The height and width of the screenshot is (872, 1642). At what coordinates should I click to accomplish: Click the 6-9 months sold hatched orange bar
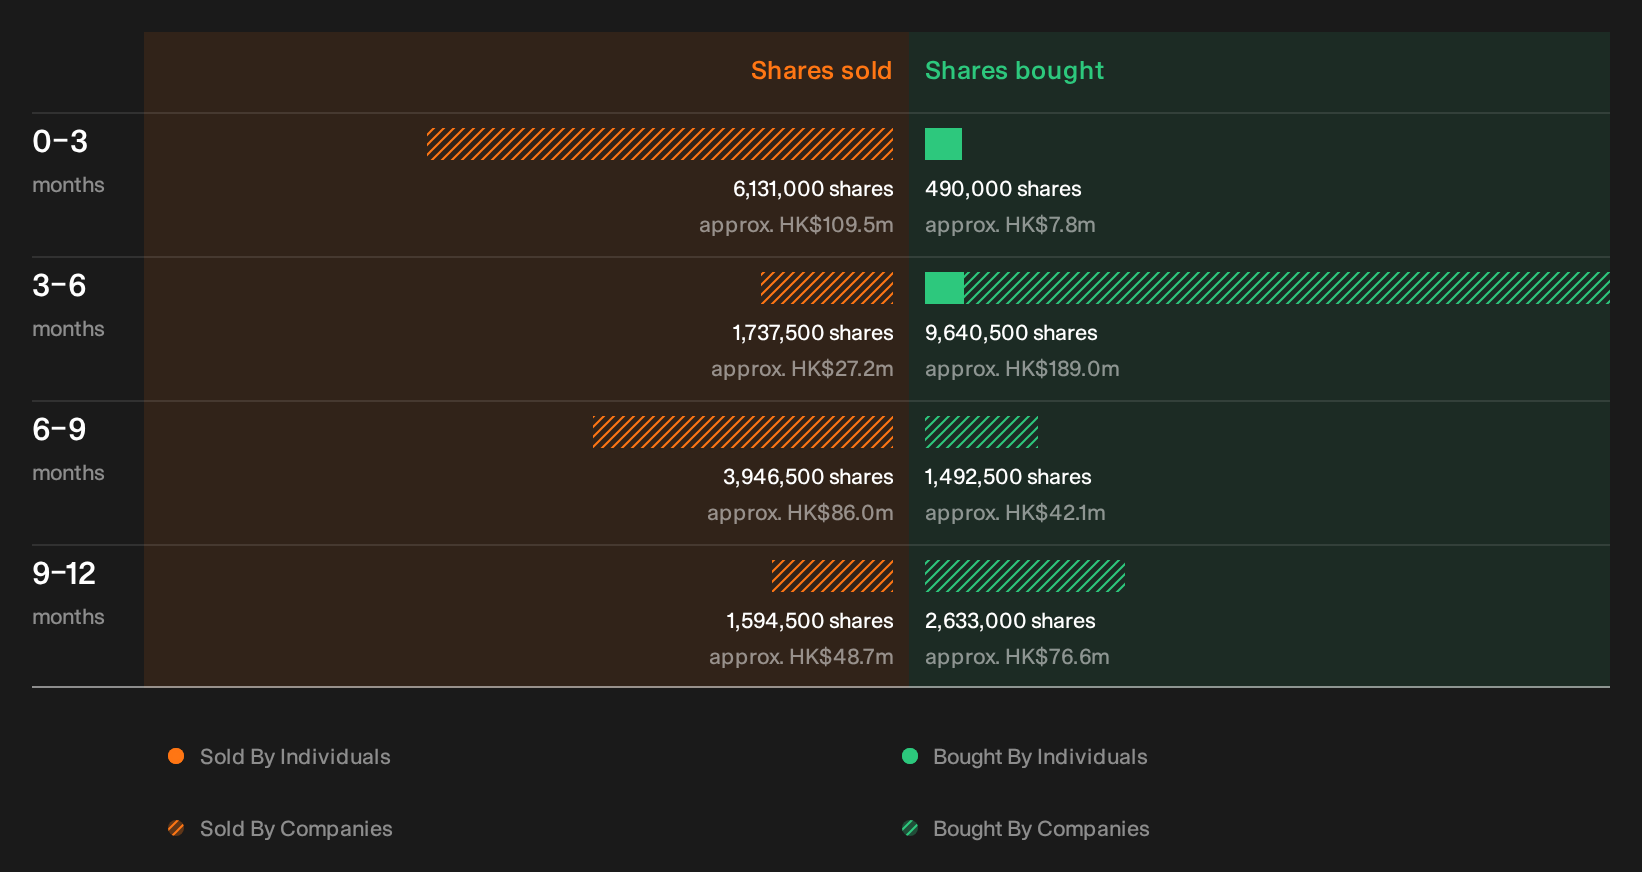pos(743,432)
